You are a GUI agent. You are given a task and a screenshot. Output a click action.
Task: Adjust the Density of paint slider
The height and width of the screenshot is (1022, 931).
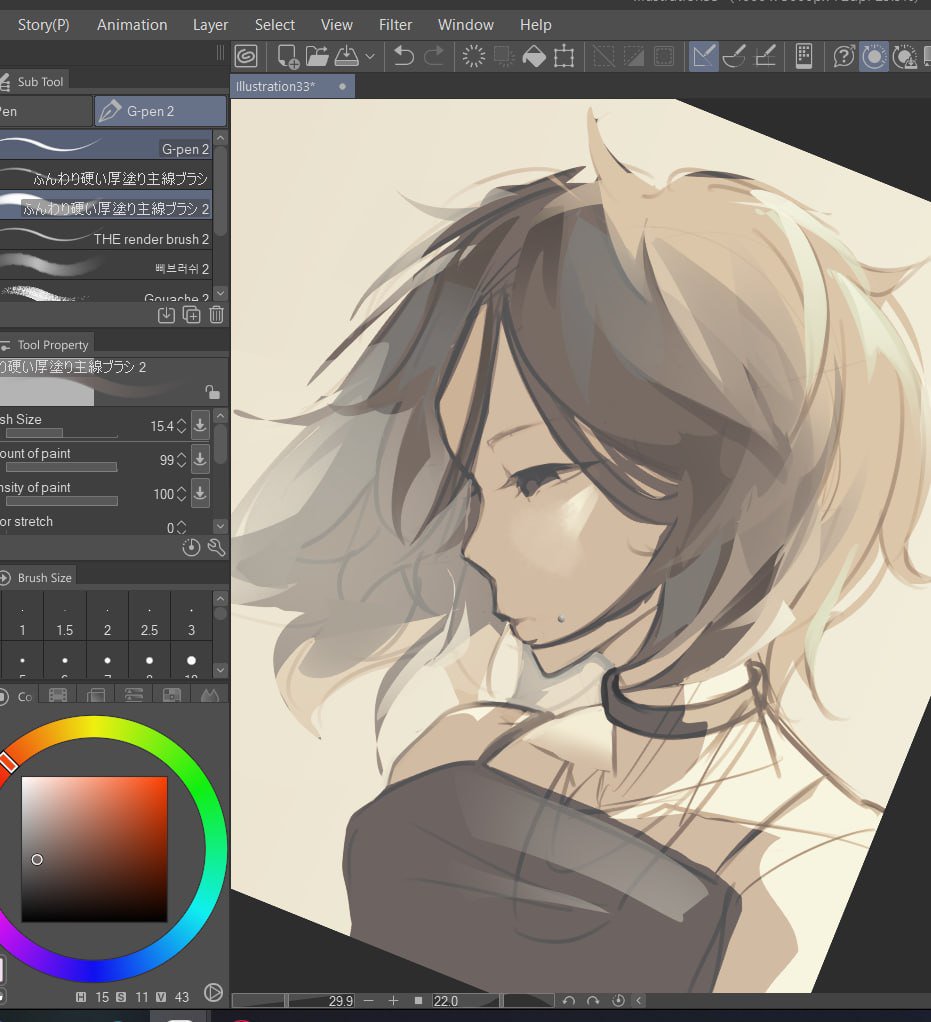tap(61, 501)
